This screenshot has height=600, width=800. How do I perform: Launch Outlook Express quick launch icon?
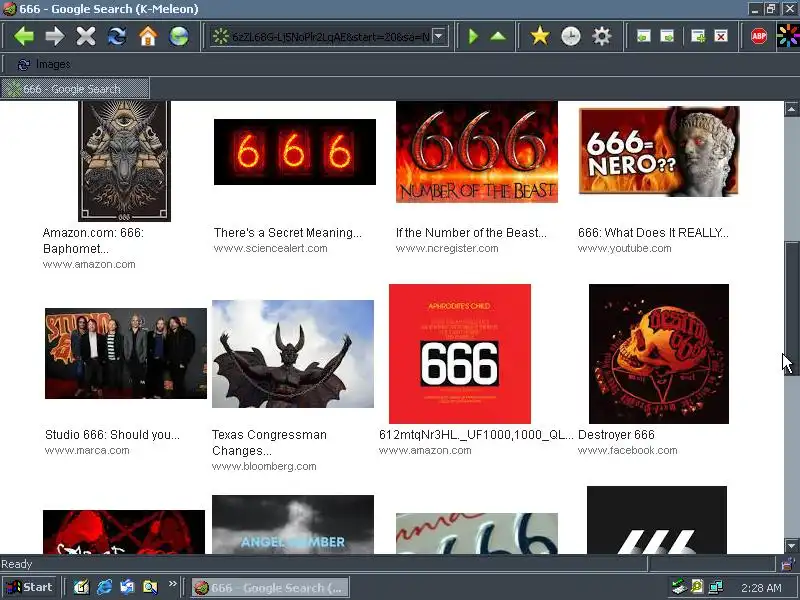click(x=127, y=587)
